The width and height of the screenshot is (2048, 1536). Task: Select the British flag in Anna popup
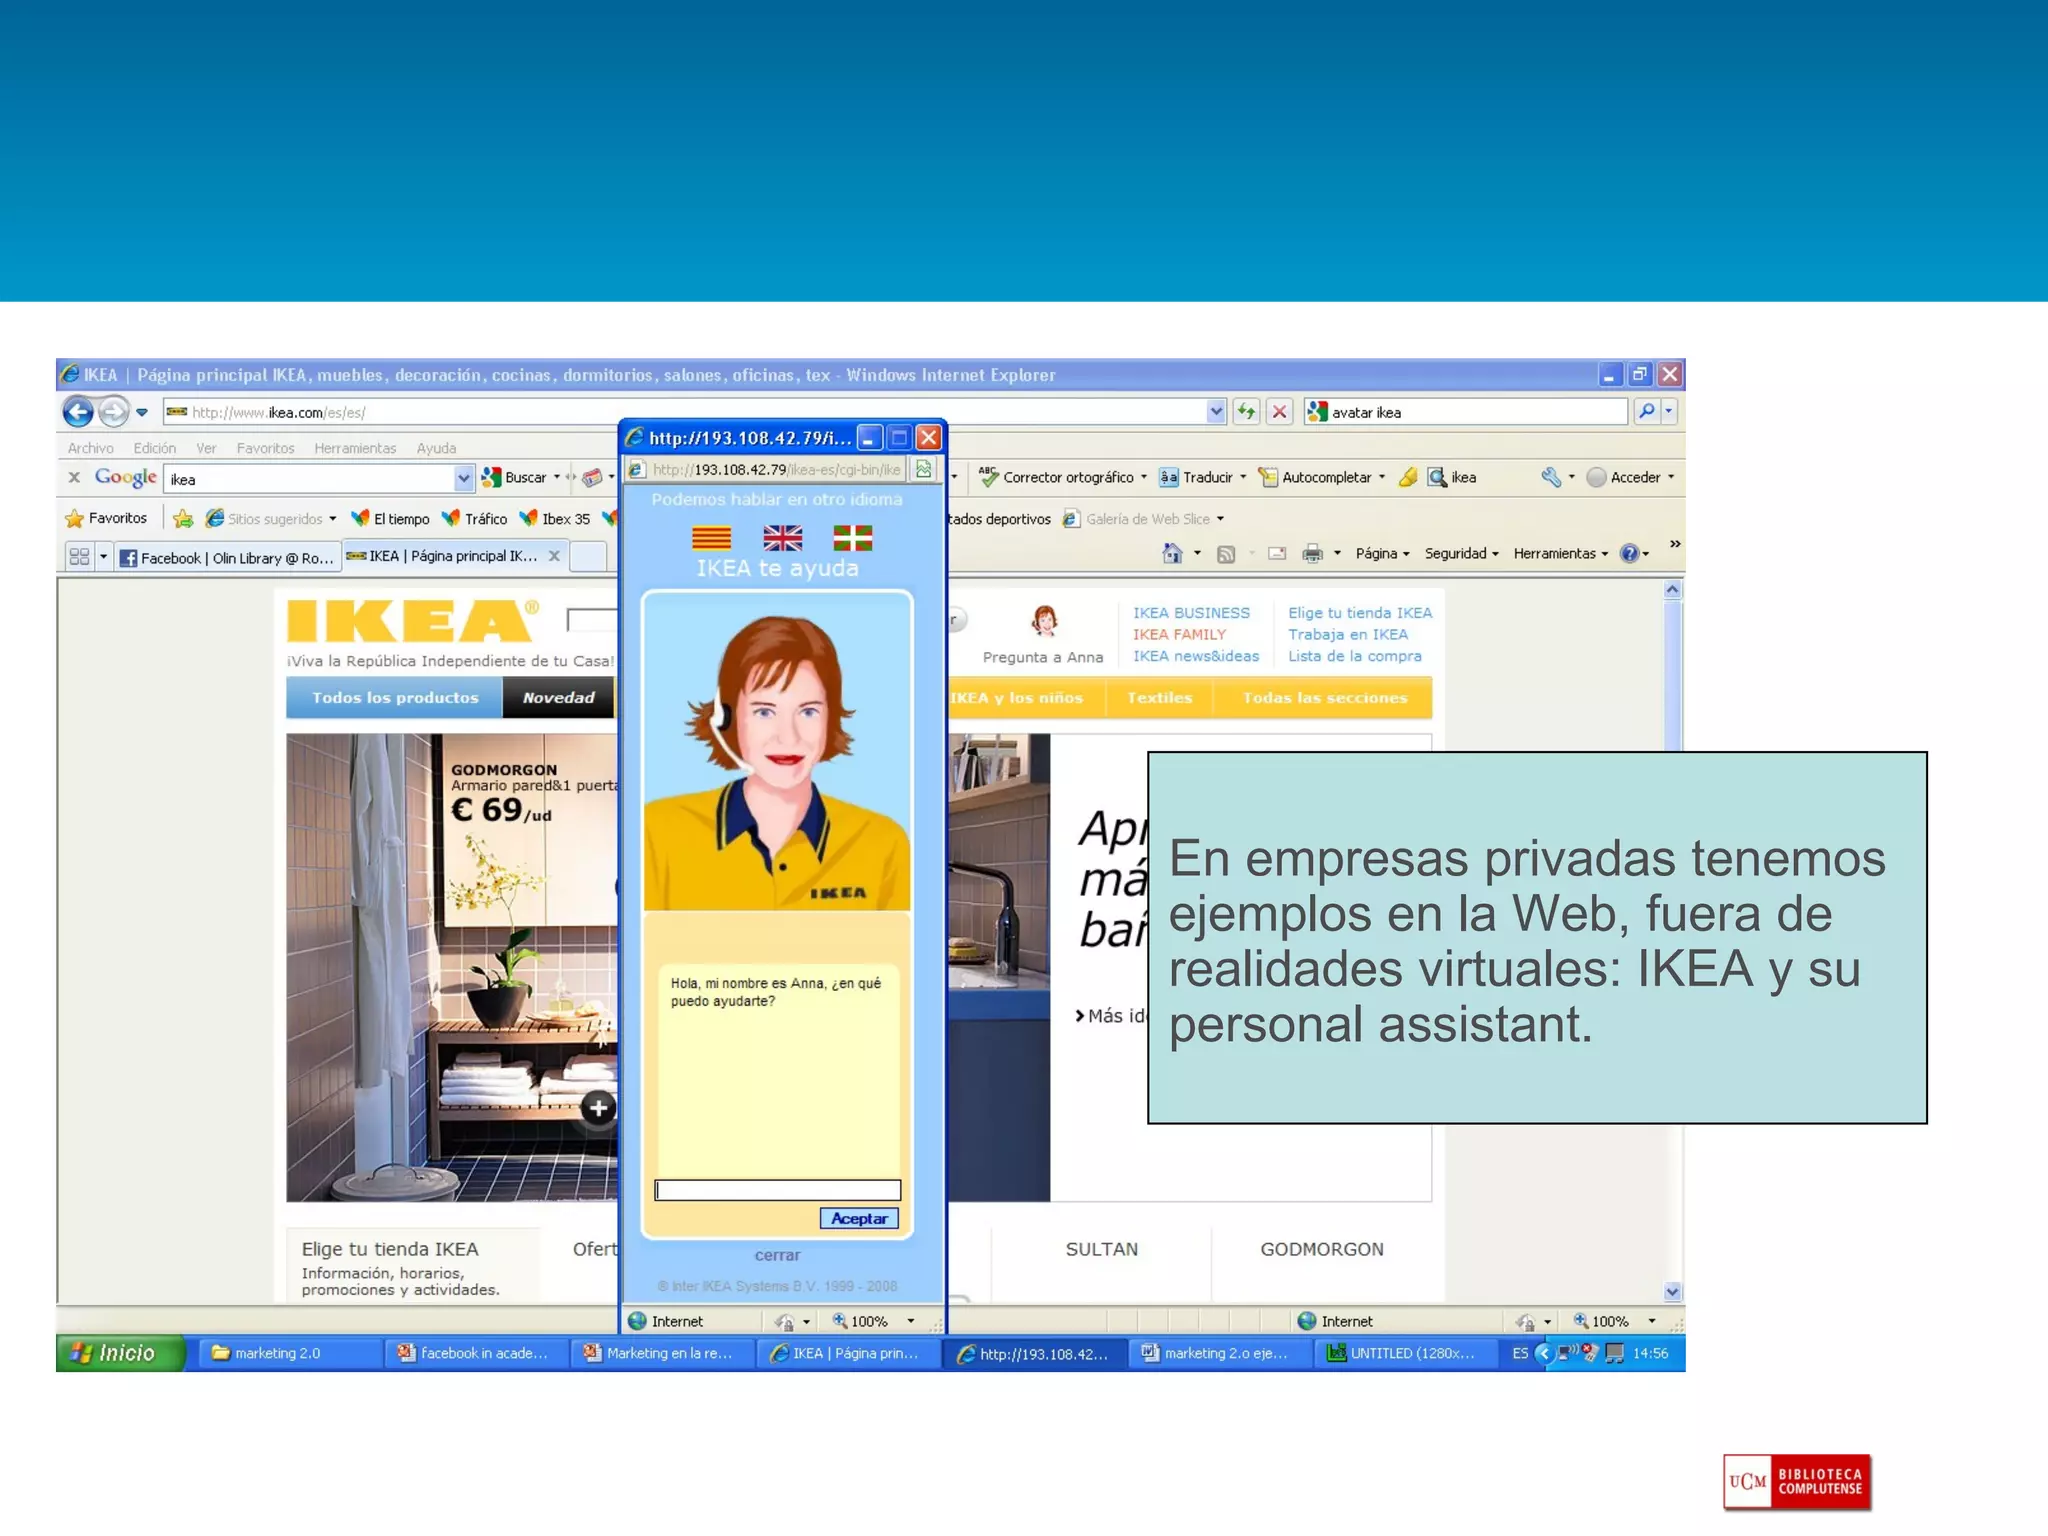point(782,538)
